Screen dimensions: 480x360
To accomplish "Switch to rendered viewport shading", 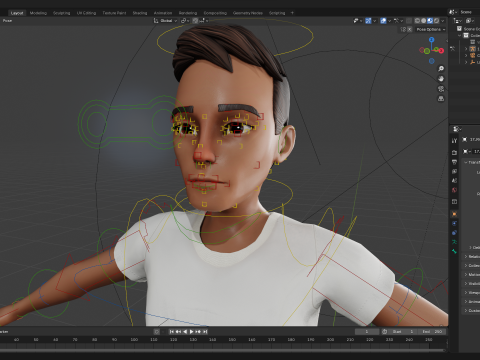I will [x=436, y=21].
